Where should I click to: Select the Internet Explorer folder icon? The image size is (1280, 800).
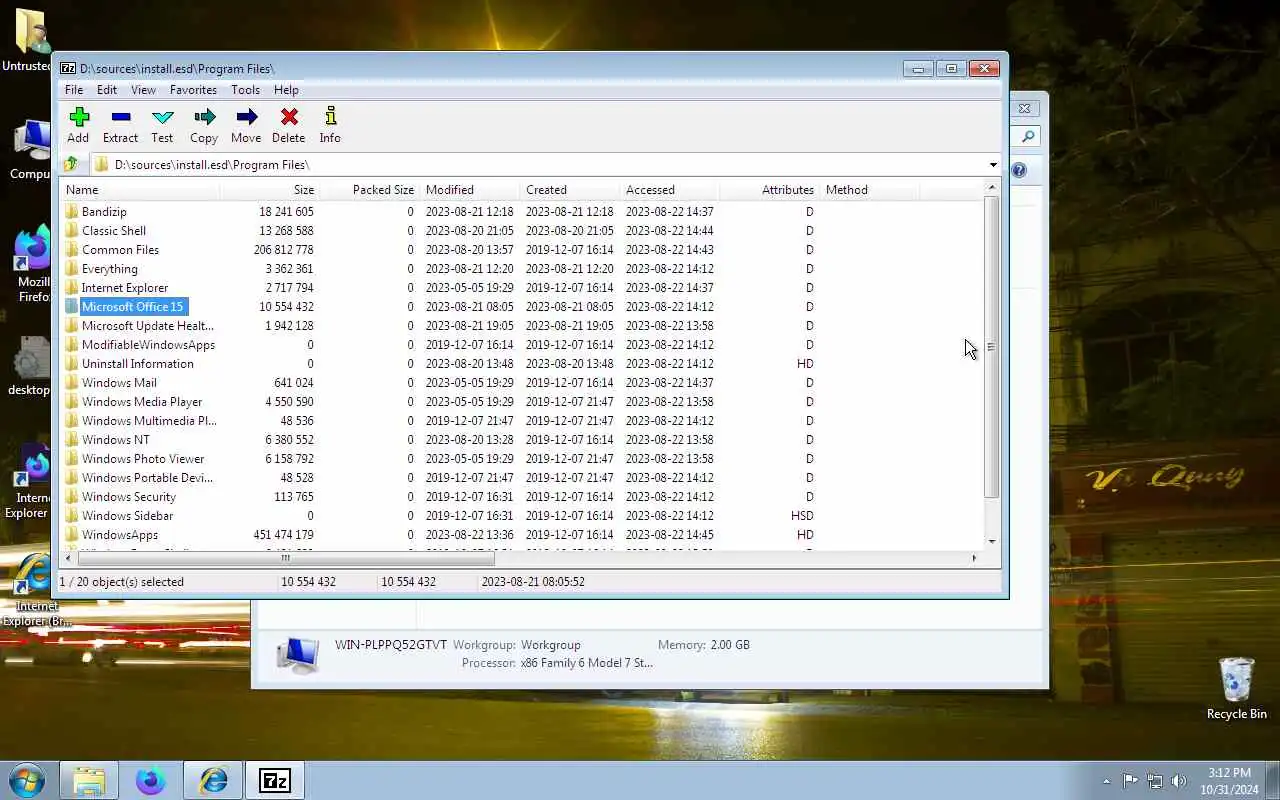click(x=71, y=288)
